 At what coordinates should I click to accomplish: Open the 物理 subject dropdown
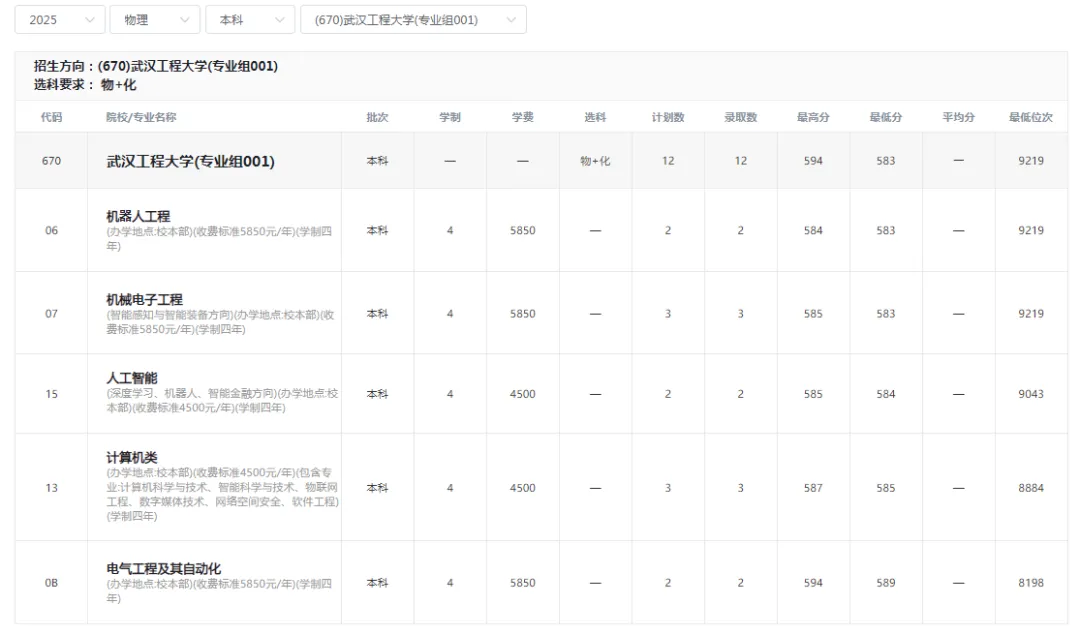155,20
